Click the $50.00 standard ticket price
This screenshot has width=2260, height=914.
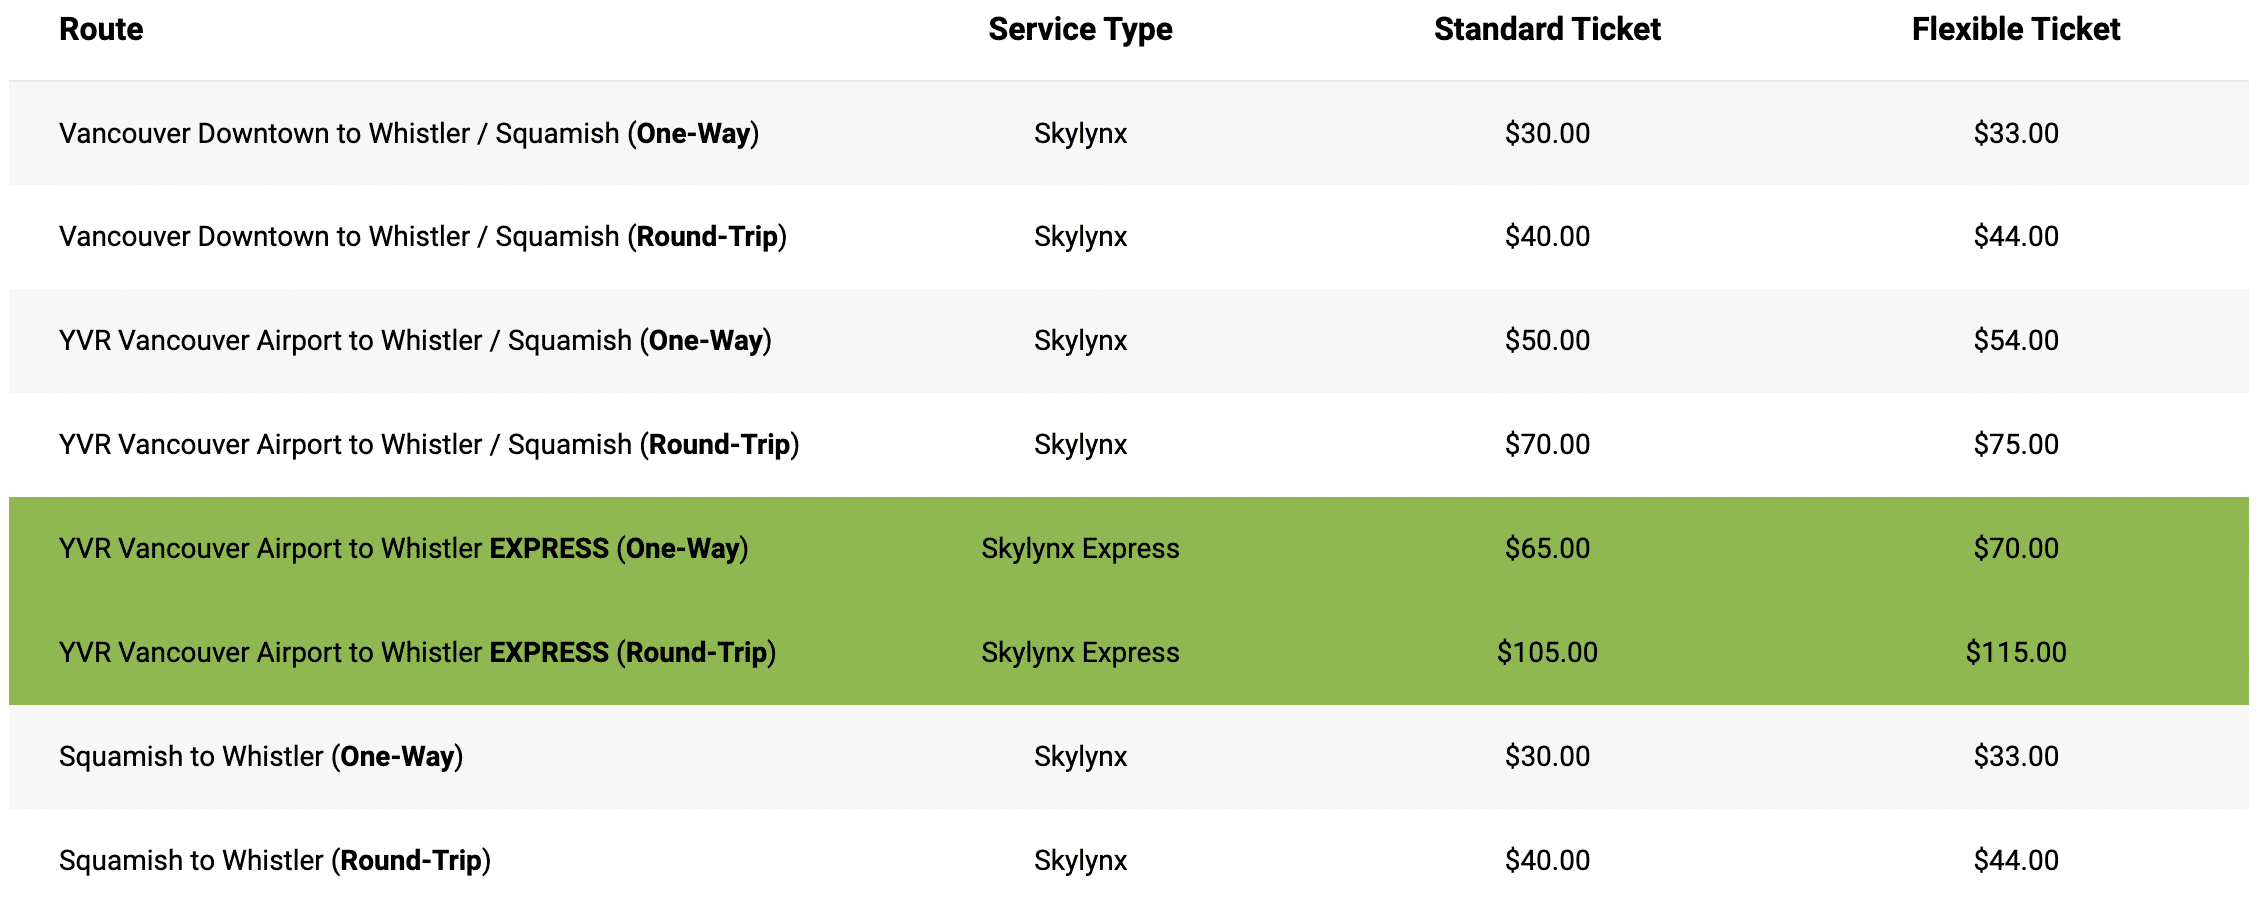coord(1547,341)
